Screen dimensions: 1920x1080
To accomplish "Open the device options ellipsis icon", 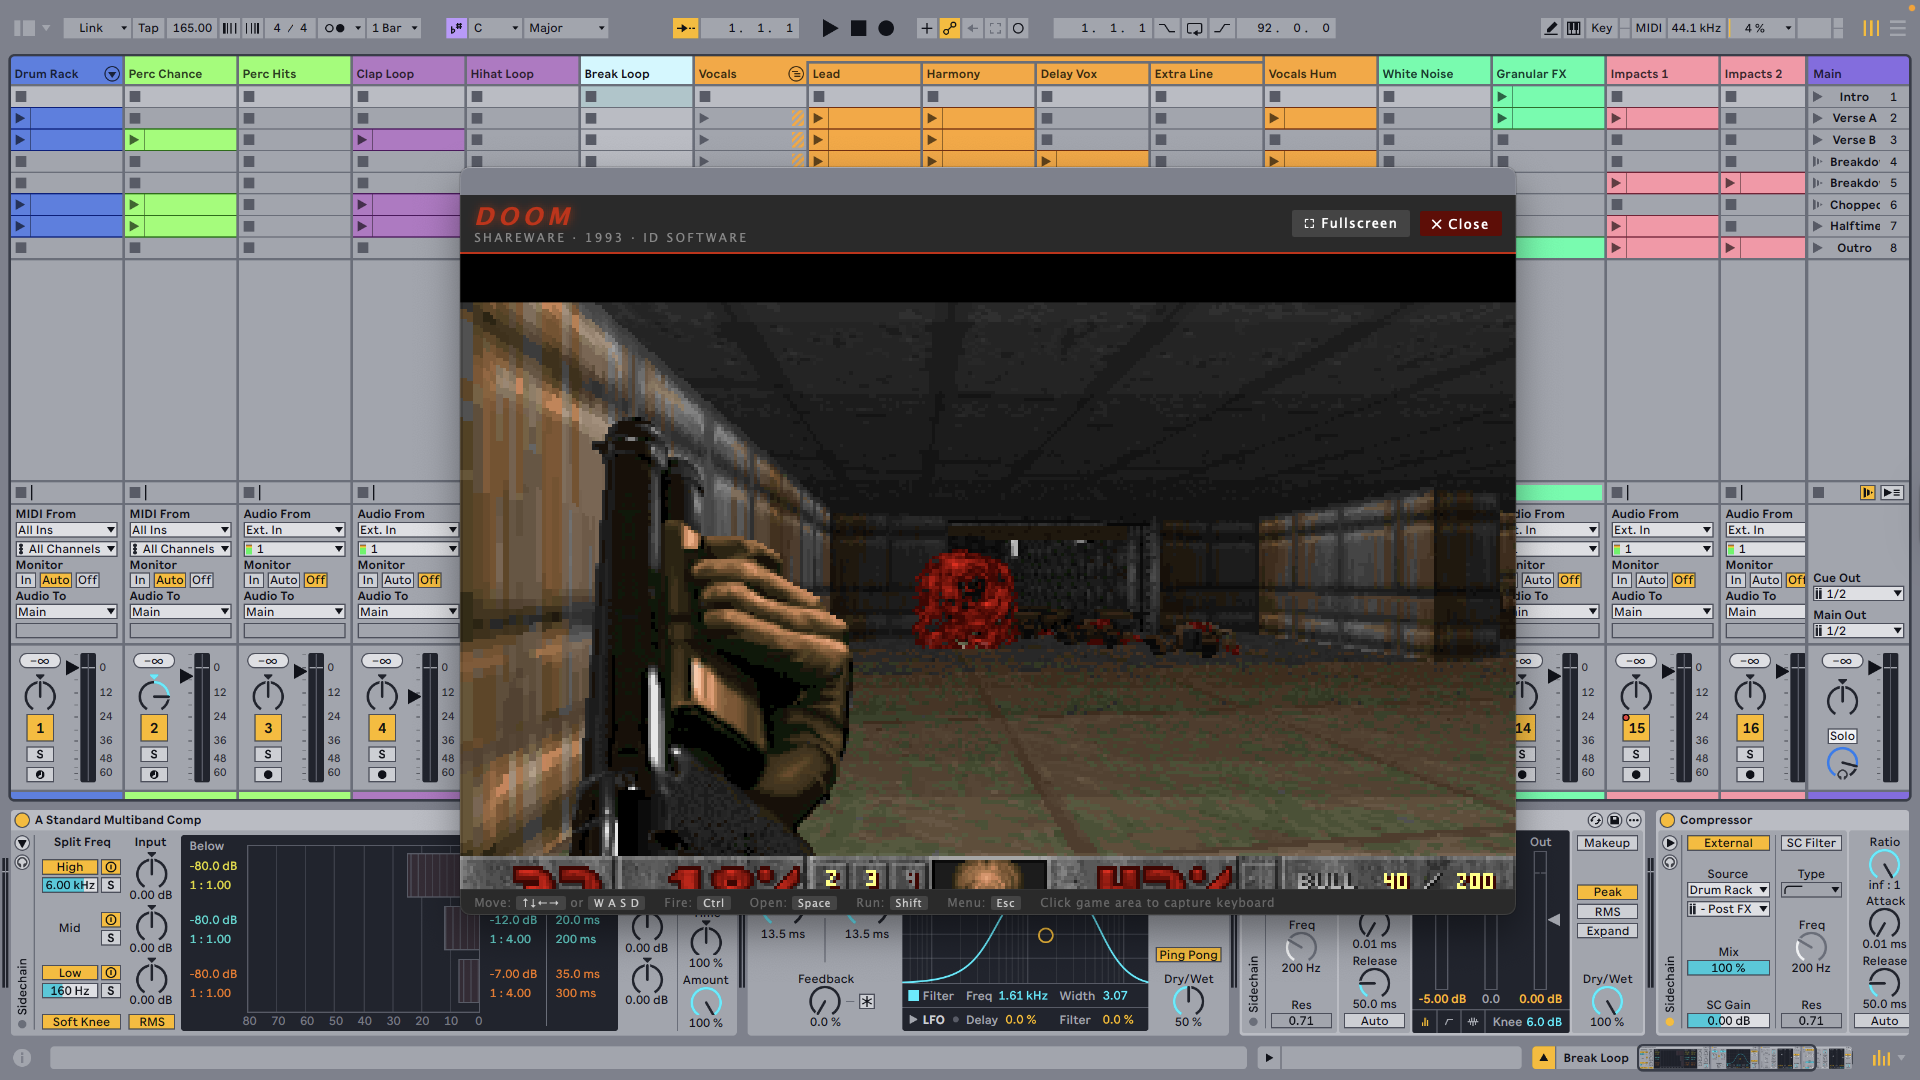I will [1633, 820].
